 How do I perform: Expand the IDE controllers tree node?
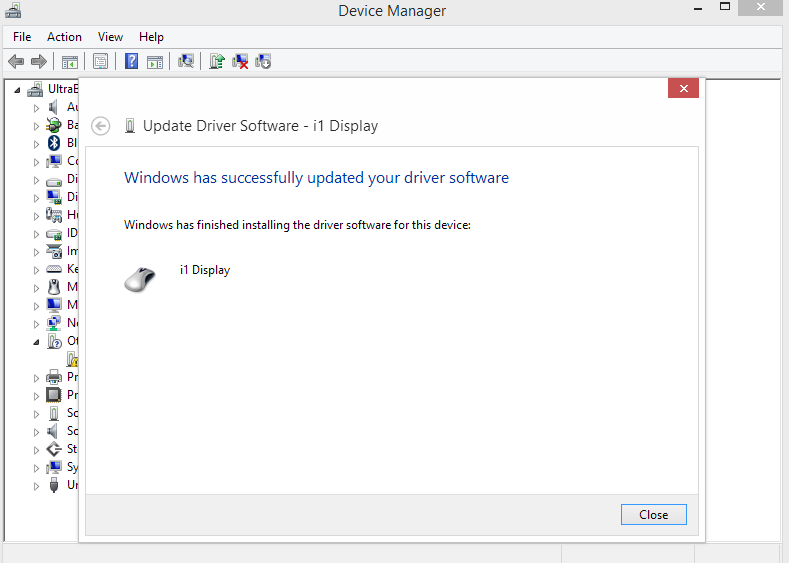pos(36,234)
